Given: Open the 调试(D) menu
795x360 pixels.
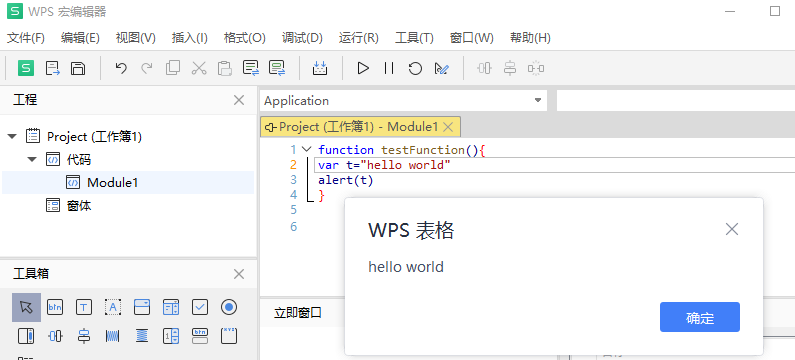Looking at the screenshot, I should coord(302,38).
